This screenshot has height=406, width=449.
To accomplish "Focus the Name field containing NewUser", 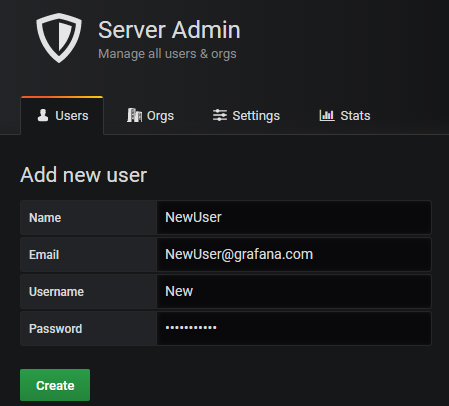I will tap(294, 217).
